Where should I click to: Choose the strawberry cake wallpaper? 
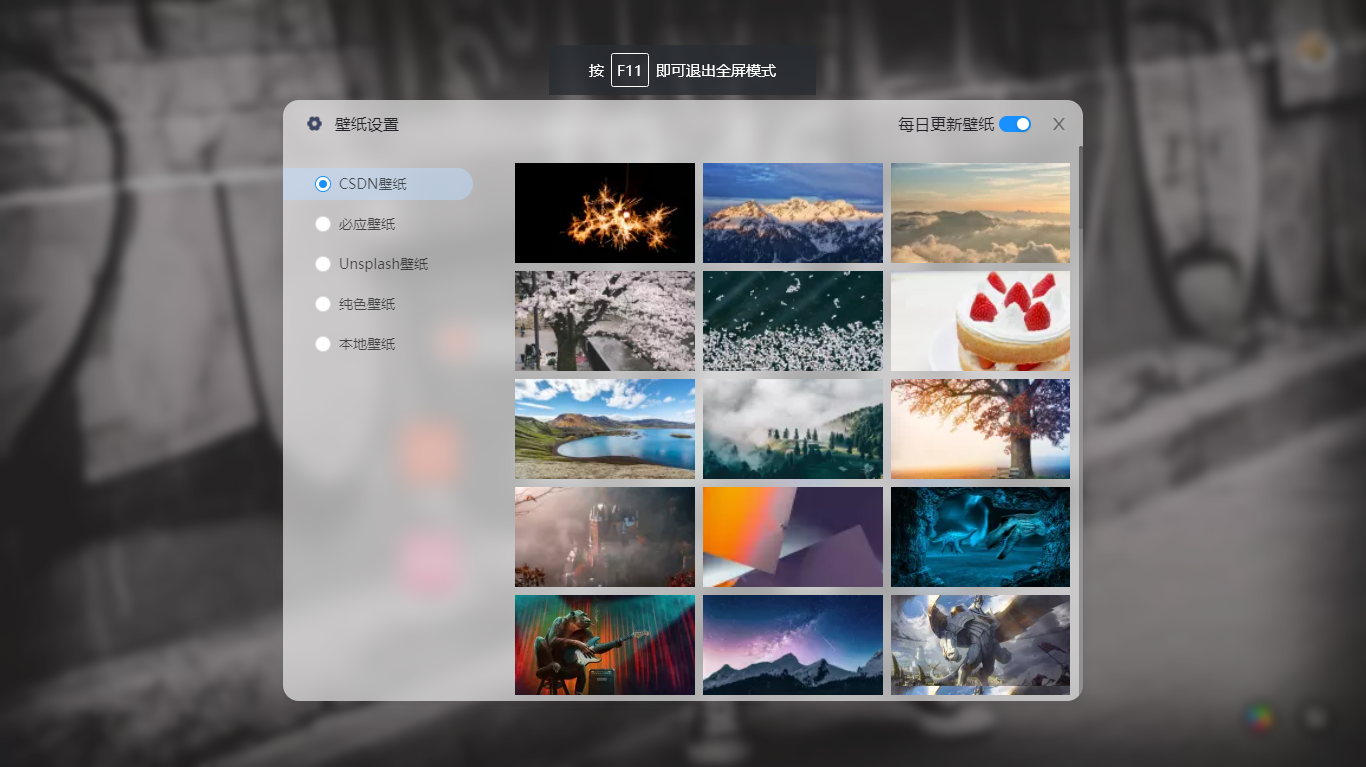980,321
